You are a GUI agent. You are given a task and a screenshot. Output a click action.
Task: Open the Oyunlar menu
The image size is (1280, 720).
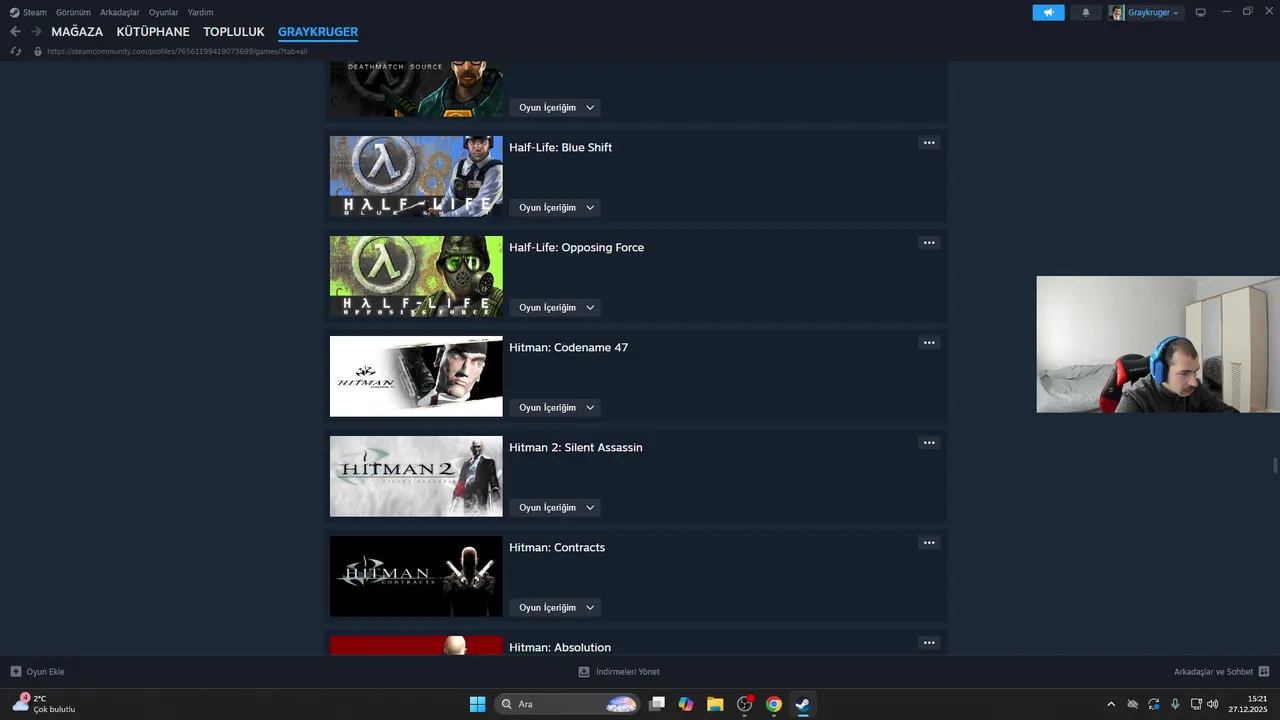(x=164, y=12)
